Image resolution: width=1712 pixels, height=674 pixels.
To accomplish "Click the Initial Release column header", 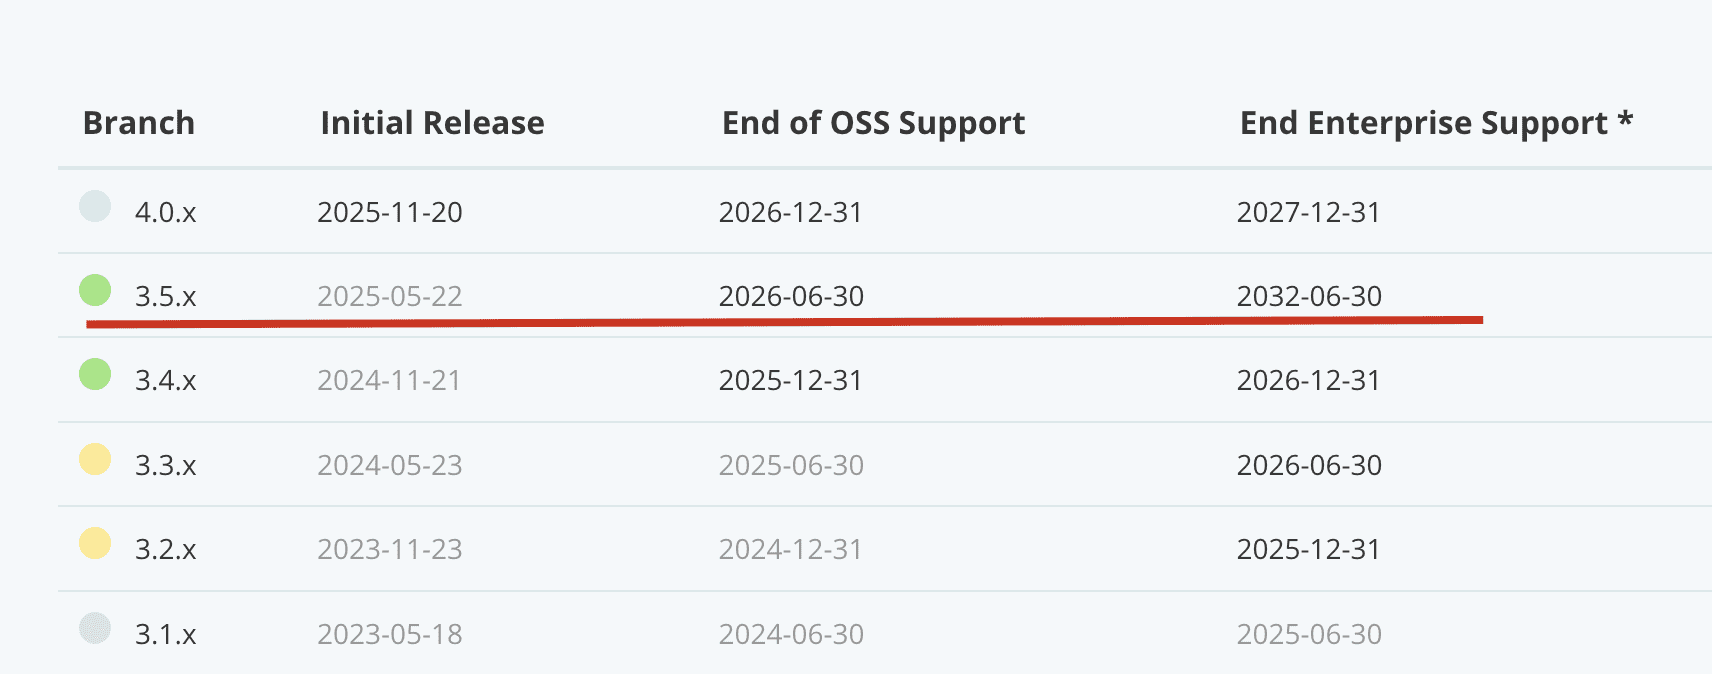I will pos(432,123).
